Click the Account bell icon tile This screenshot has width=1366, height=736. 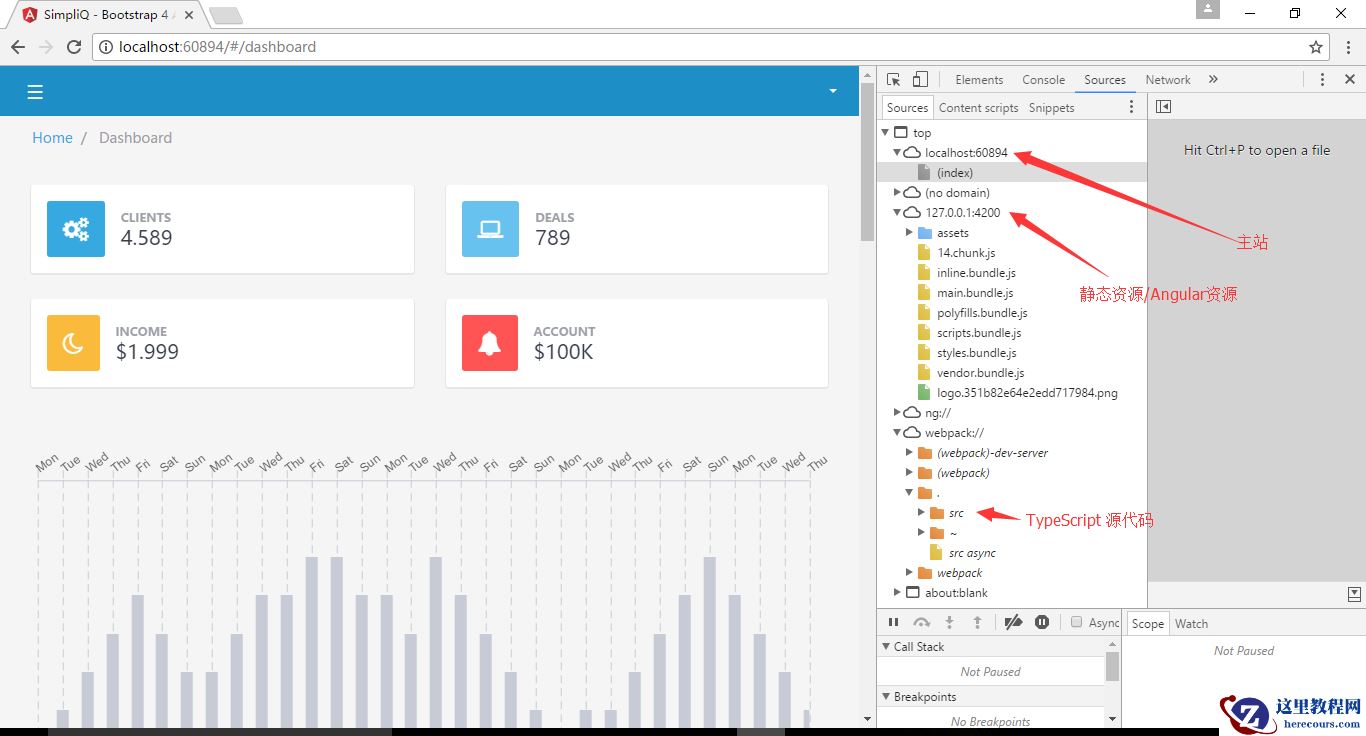pyautogui.click(x=490, y=343)
